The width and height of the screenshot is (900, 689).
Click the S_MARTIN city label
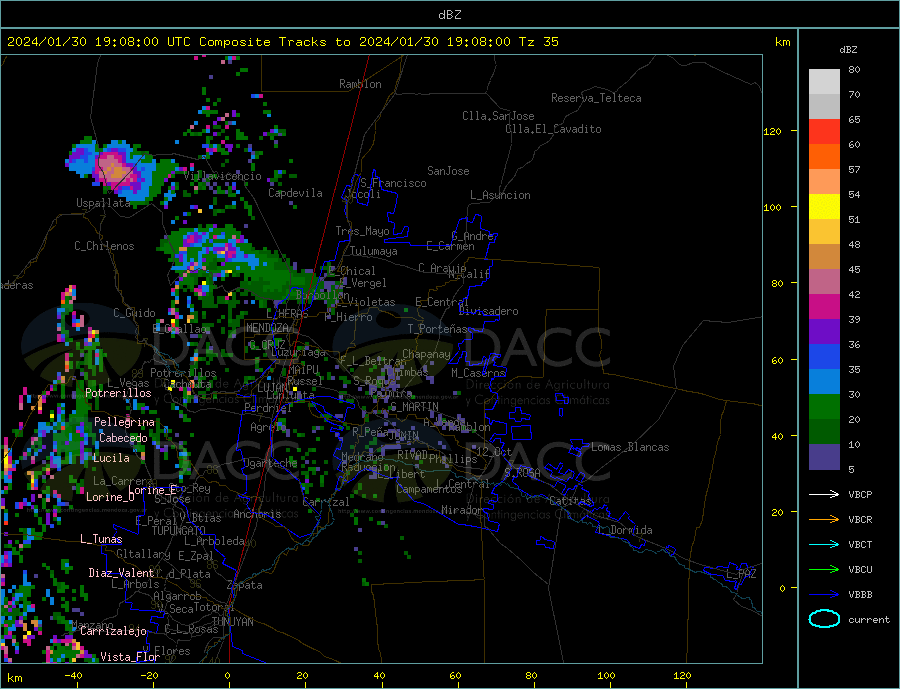(414, 407)
